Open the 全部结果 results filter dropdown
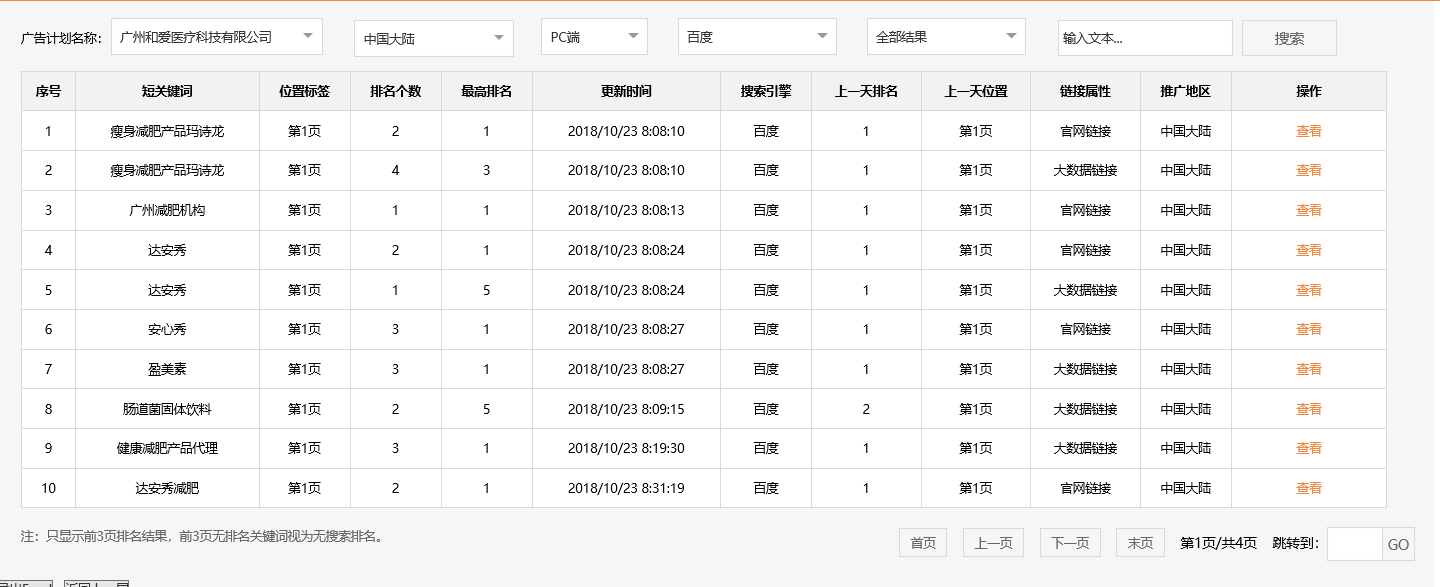The width and height of the screenshot is (1440, 587). click(x=946, y=36)
